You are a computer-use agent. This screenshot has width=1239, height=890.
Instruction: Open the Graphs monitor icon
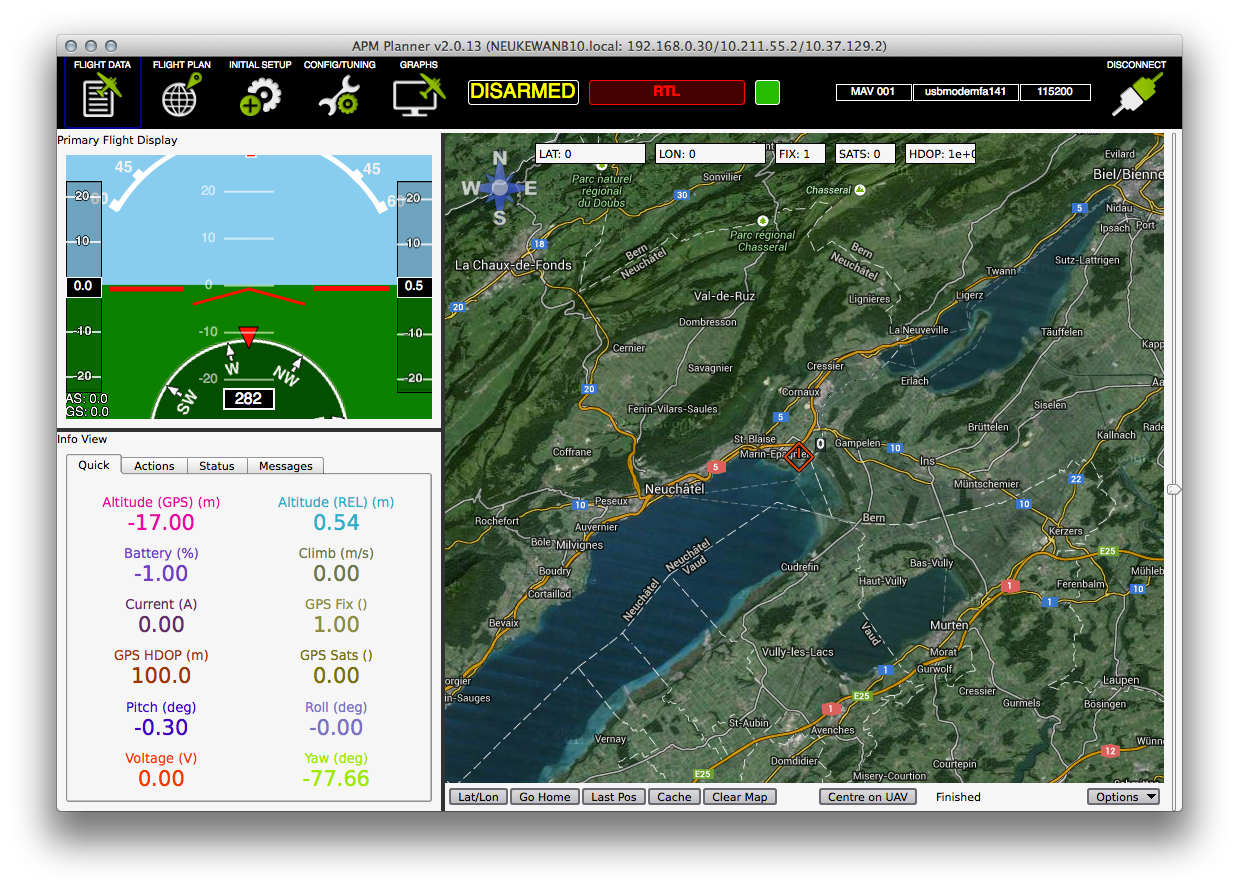click(418, 96)
